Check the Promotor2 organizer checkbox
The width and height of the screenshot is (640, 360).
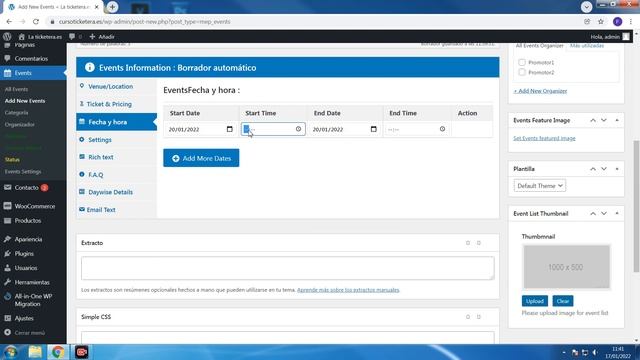tap(522, 72)
